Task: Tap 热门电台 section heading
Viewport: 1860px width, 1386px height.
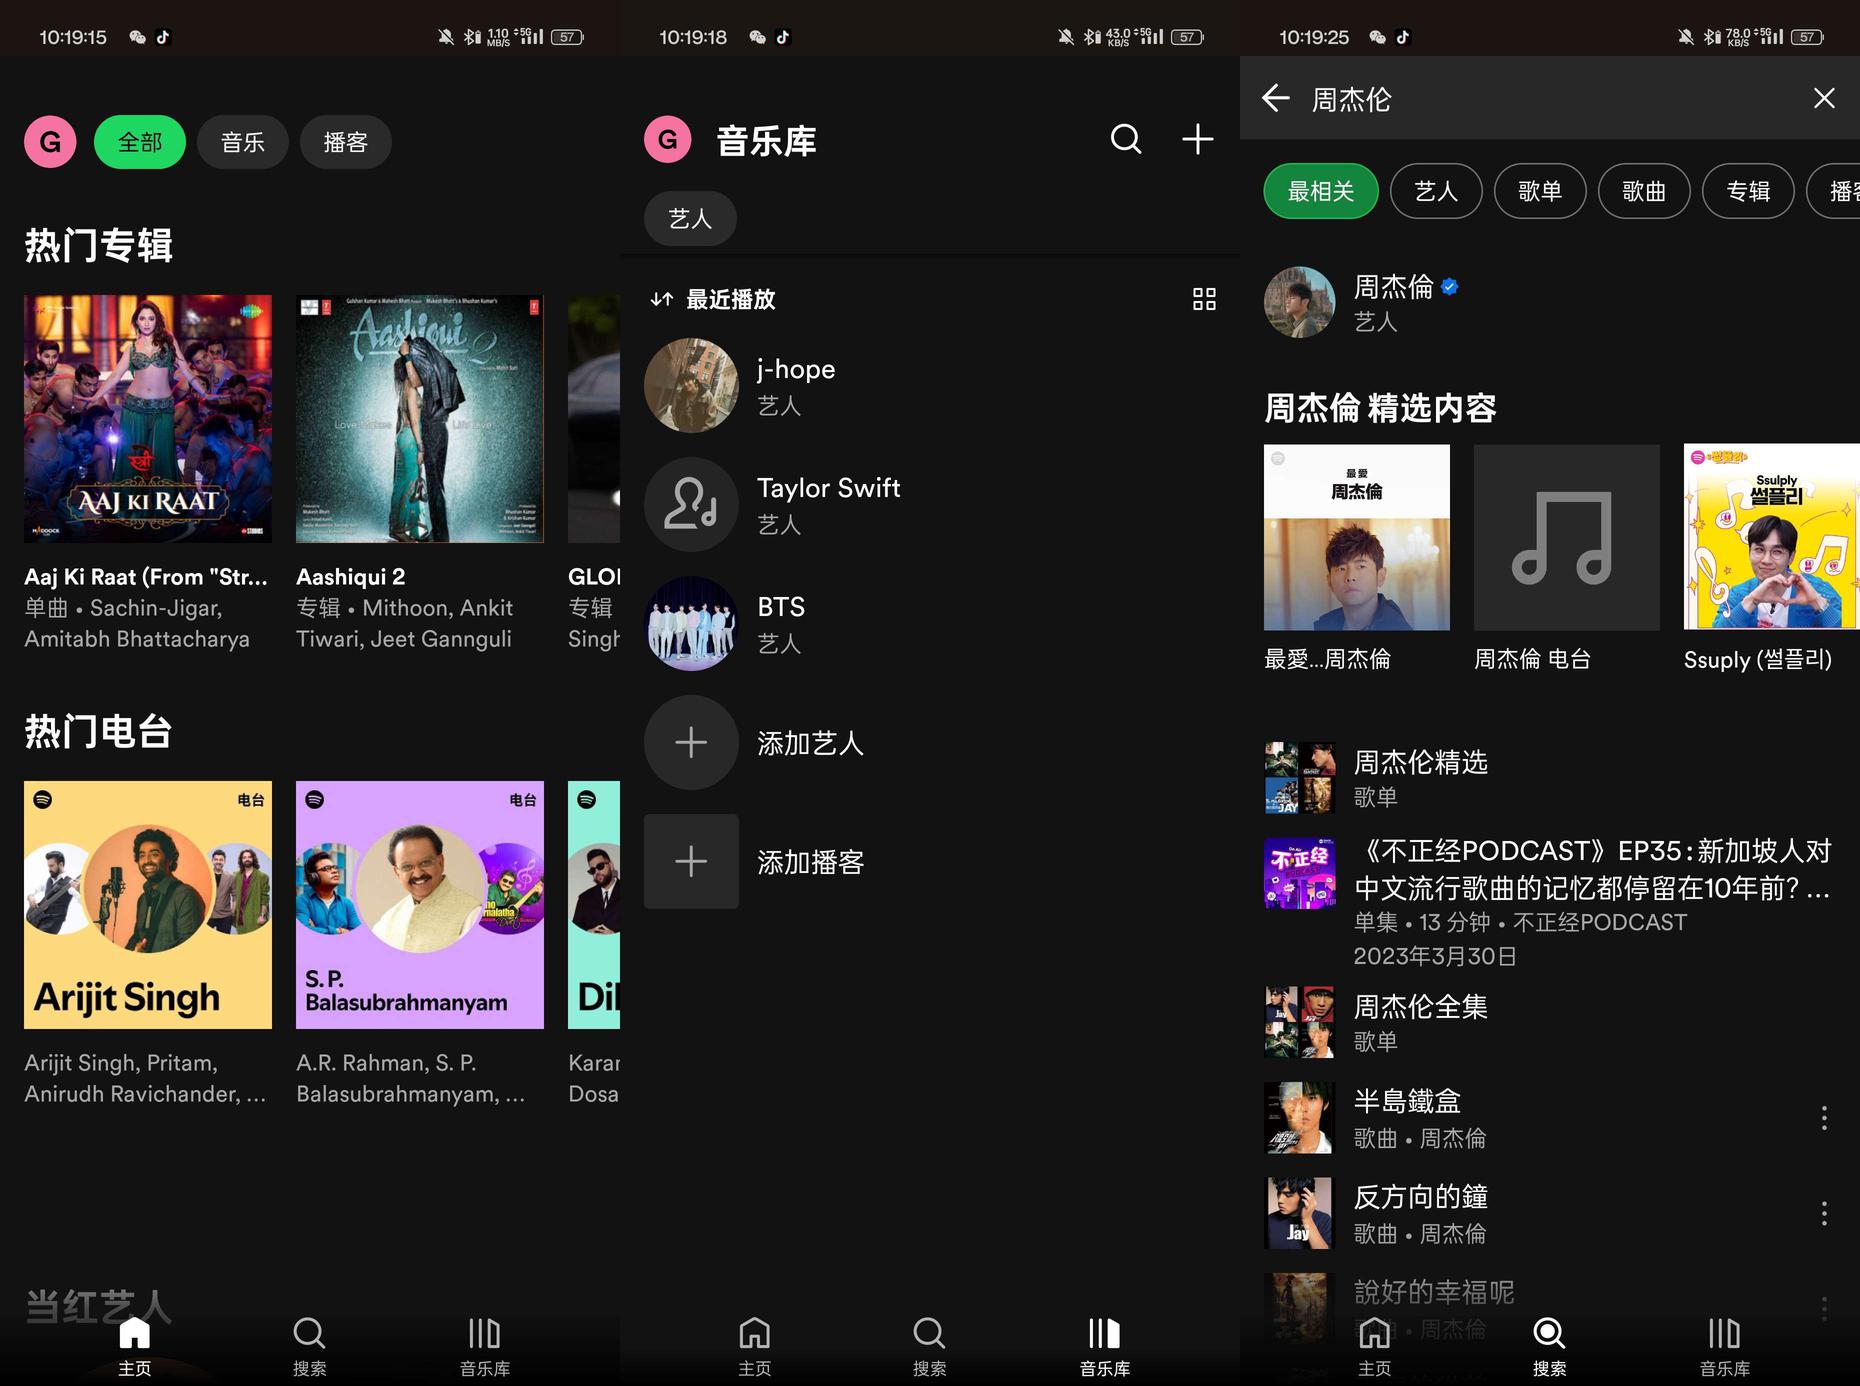Action: (98, 731)
